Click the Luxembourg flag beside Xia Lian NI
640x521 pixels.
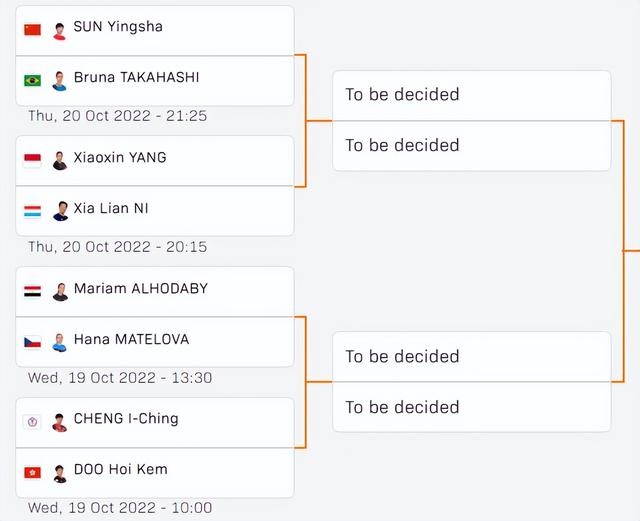tap(32, 212)
